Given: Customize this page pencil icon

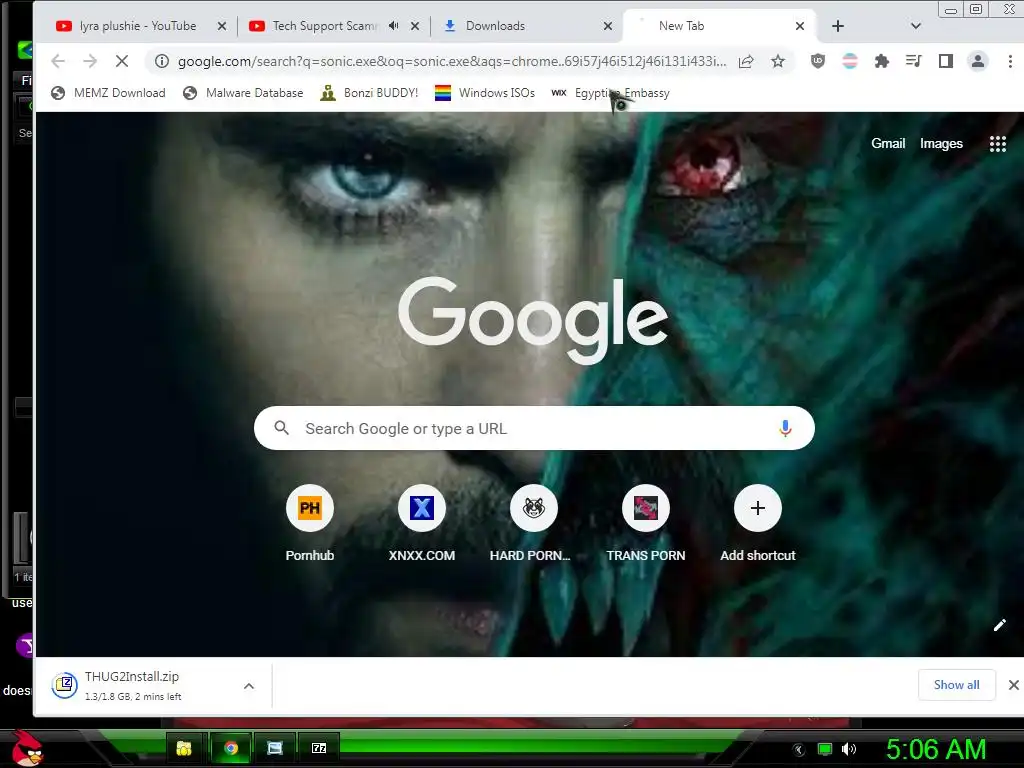Looking at the screenshot, I should click(x=999, y=626).
